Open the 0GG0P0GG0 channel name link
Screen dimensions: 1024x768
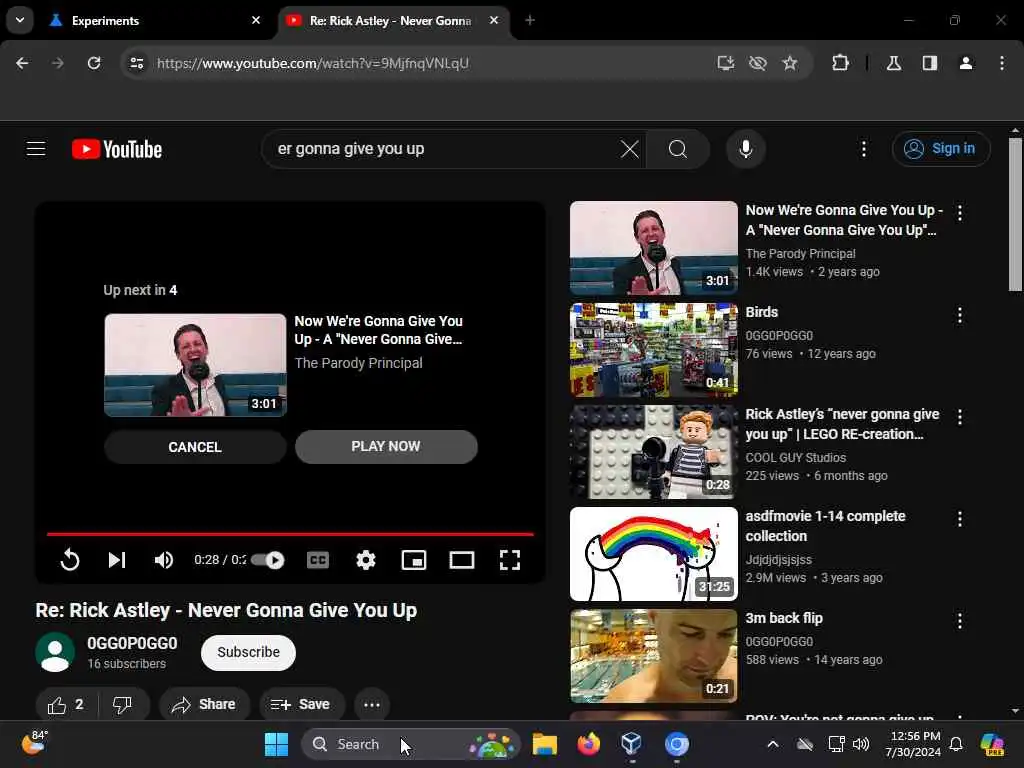click(132, 643)
